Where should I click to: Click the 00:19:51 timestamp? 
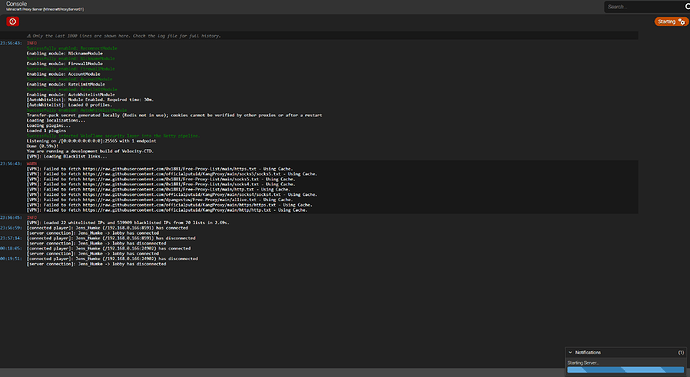pos(11,259)
